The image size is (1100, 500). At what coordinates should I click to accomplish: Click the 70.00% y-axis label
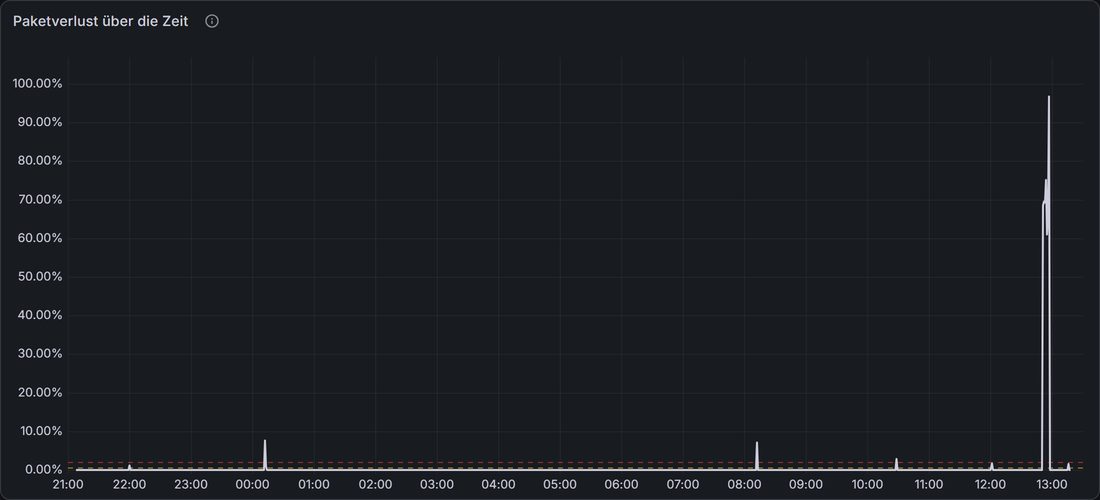(40, 200)
